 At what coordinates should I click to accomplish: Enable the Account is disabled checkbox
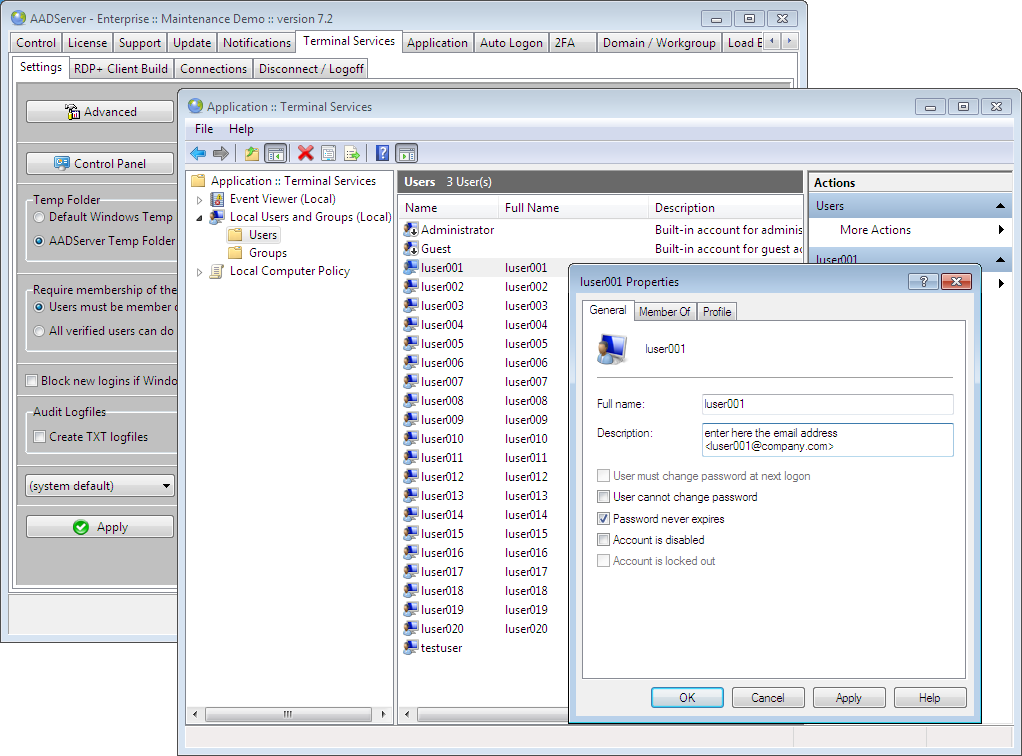click(x=603, y=540)
